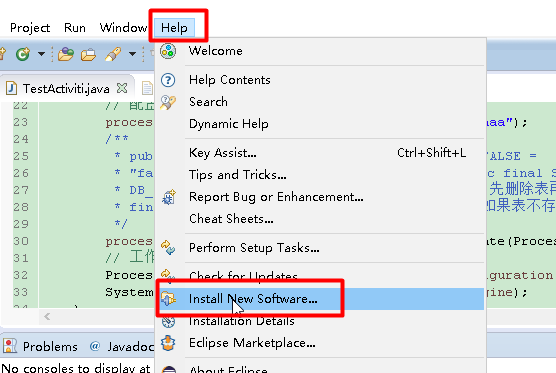Click the Report Bug or Enhancement icon

(169, 197)
